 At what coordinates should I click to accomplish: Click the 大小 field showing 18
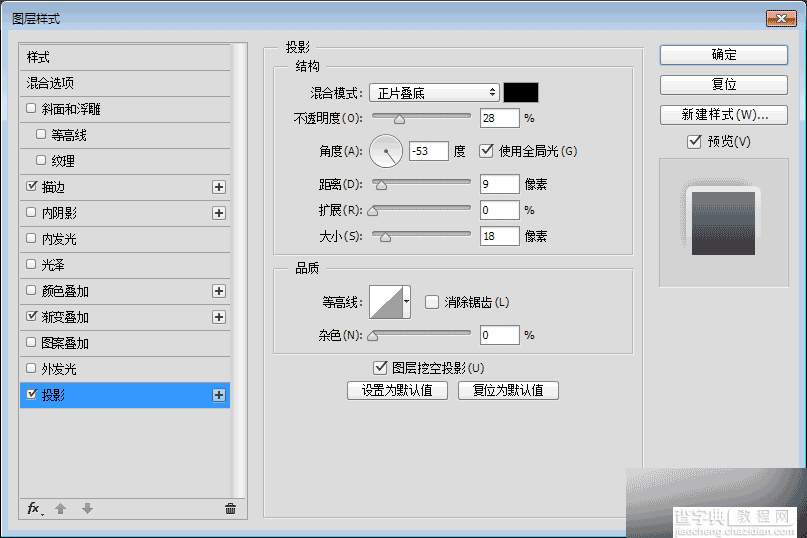pos(499,236)
